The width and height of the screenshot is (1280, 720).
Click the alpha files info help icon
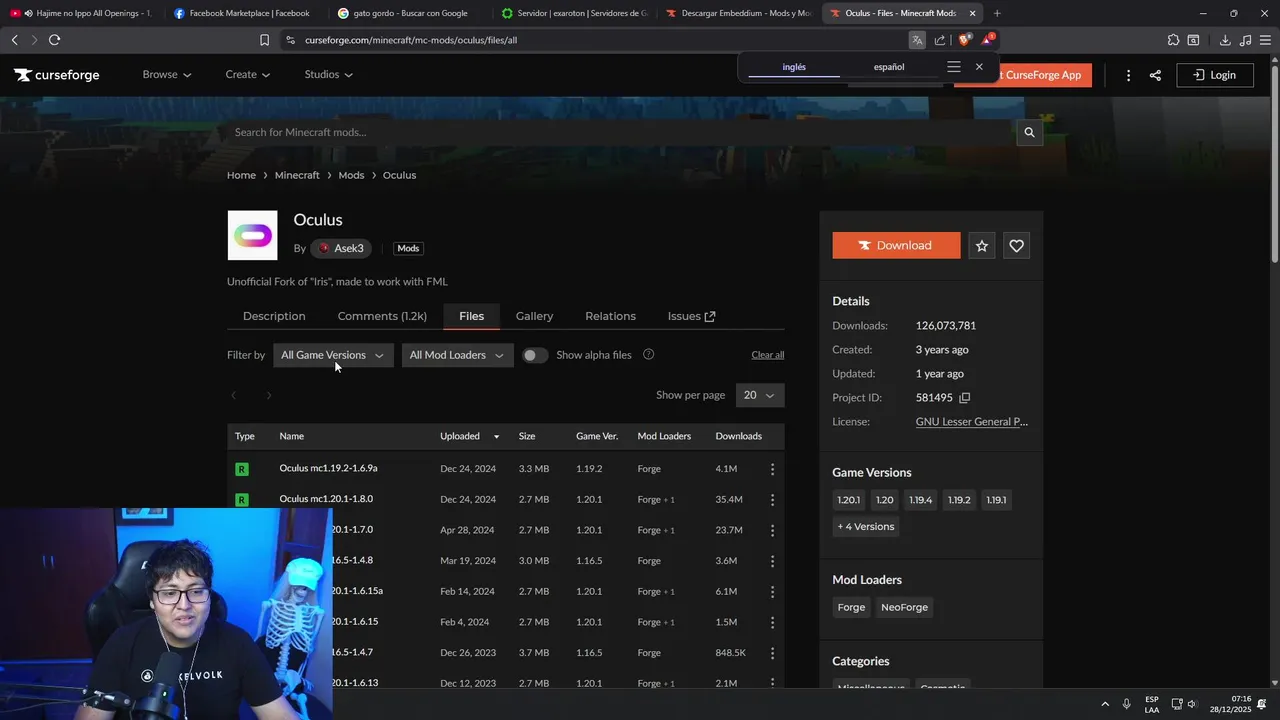click(648, 355)
